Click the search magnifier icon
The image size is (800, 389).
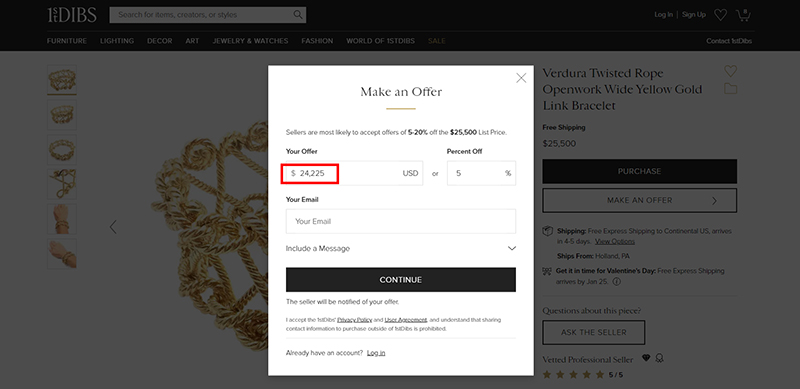(x=298, y=15)
